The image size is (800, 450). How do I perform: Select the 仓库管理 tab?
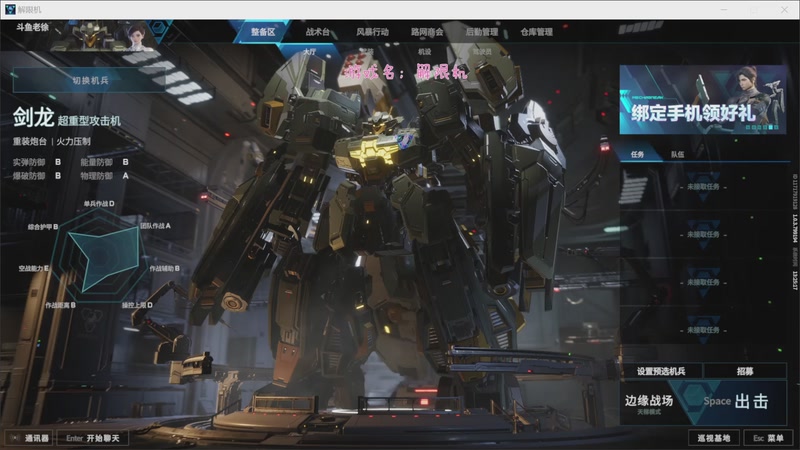536,32
